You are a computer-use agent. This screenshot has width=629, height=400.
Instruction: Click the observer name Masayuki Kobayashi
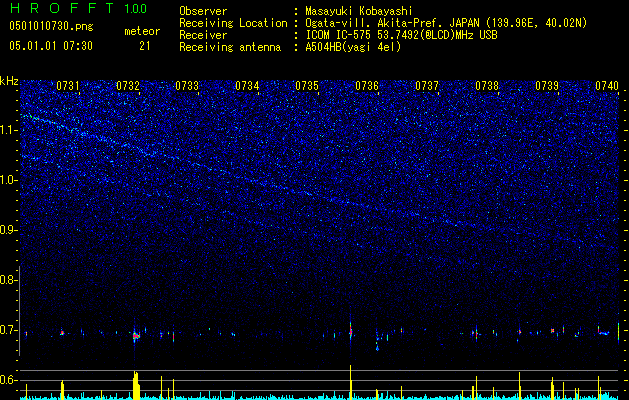pos(359,11)
